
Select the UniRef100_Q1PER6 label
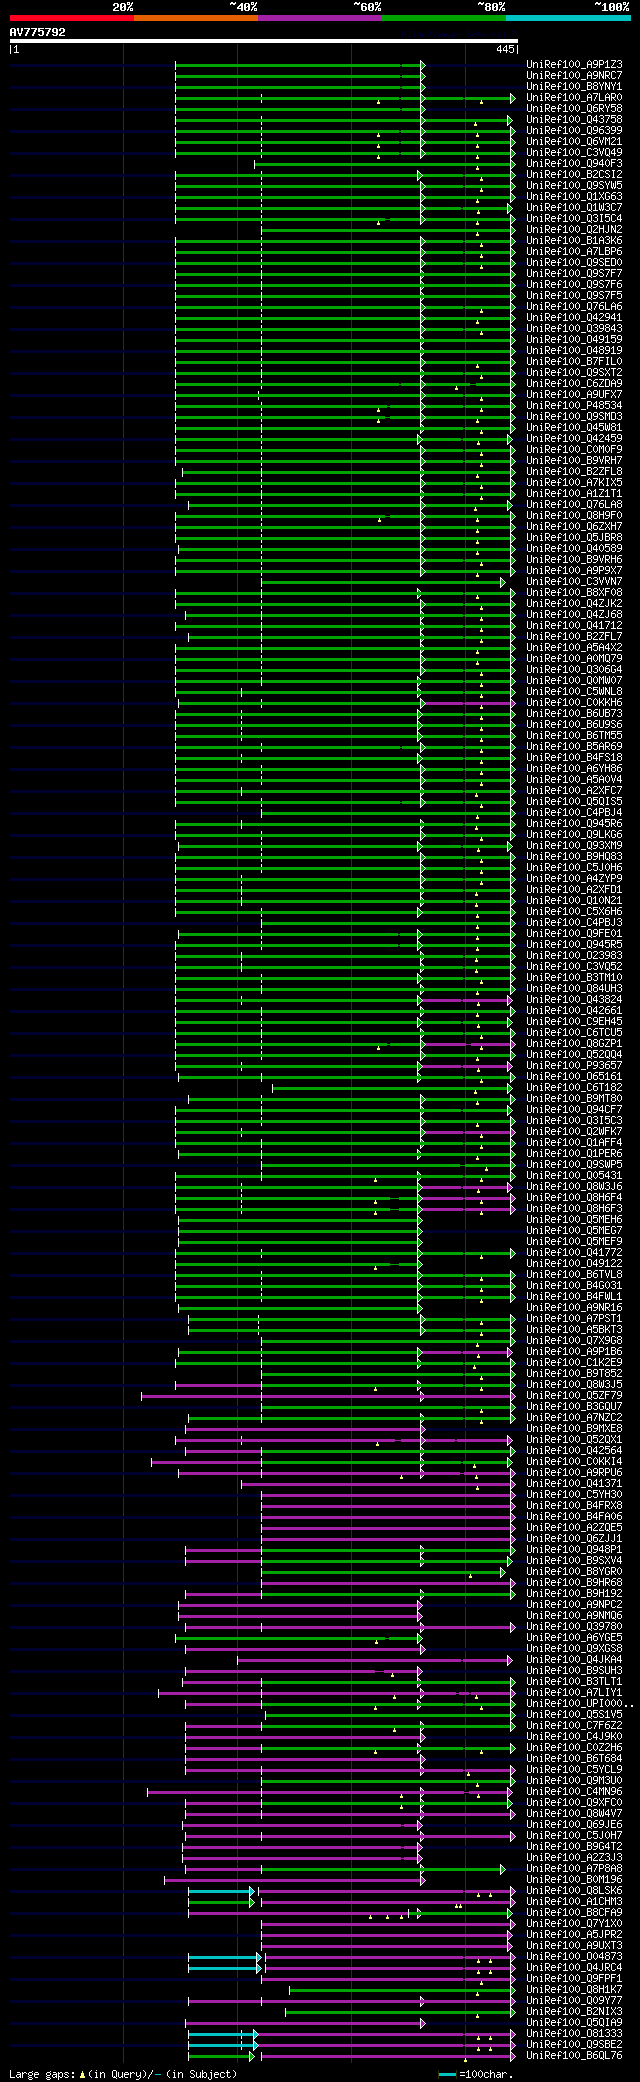tap(574, 1153)
